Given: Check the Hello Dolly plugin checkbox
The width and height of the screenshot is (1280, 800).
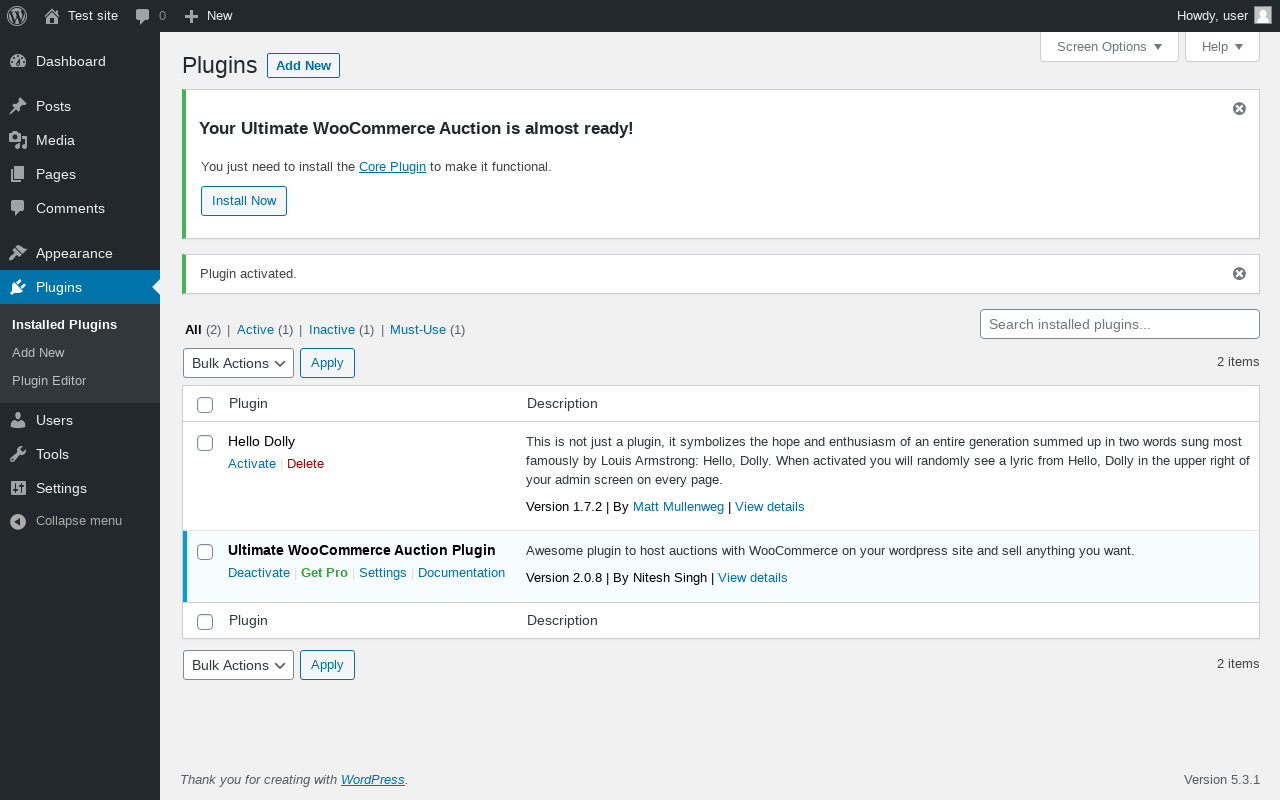Looking at the screenshot, I should click(x=205, y=442).
